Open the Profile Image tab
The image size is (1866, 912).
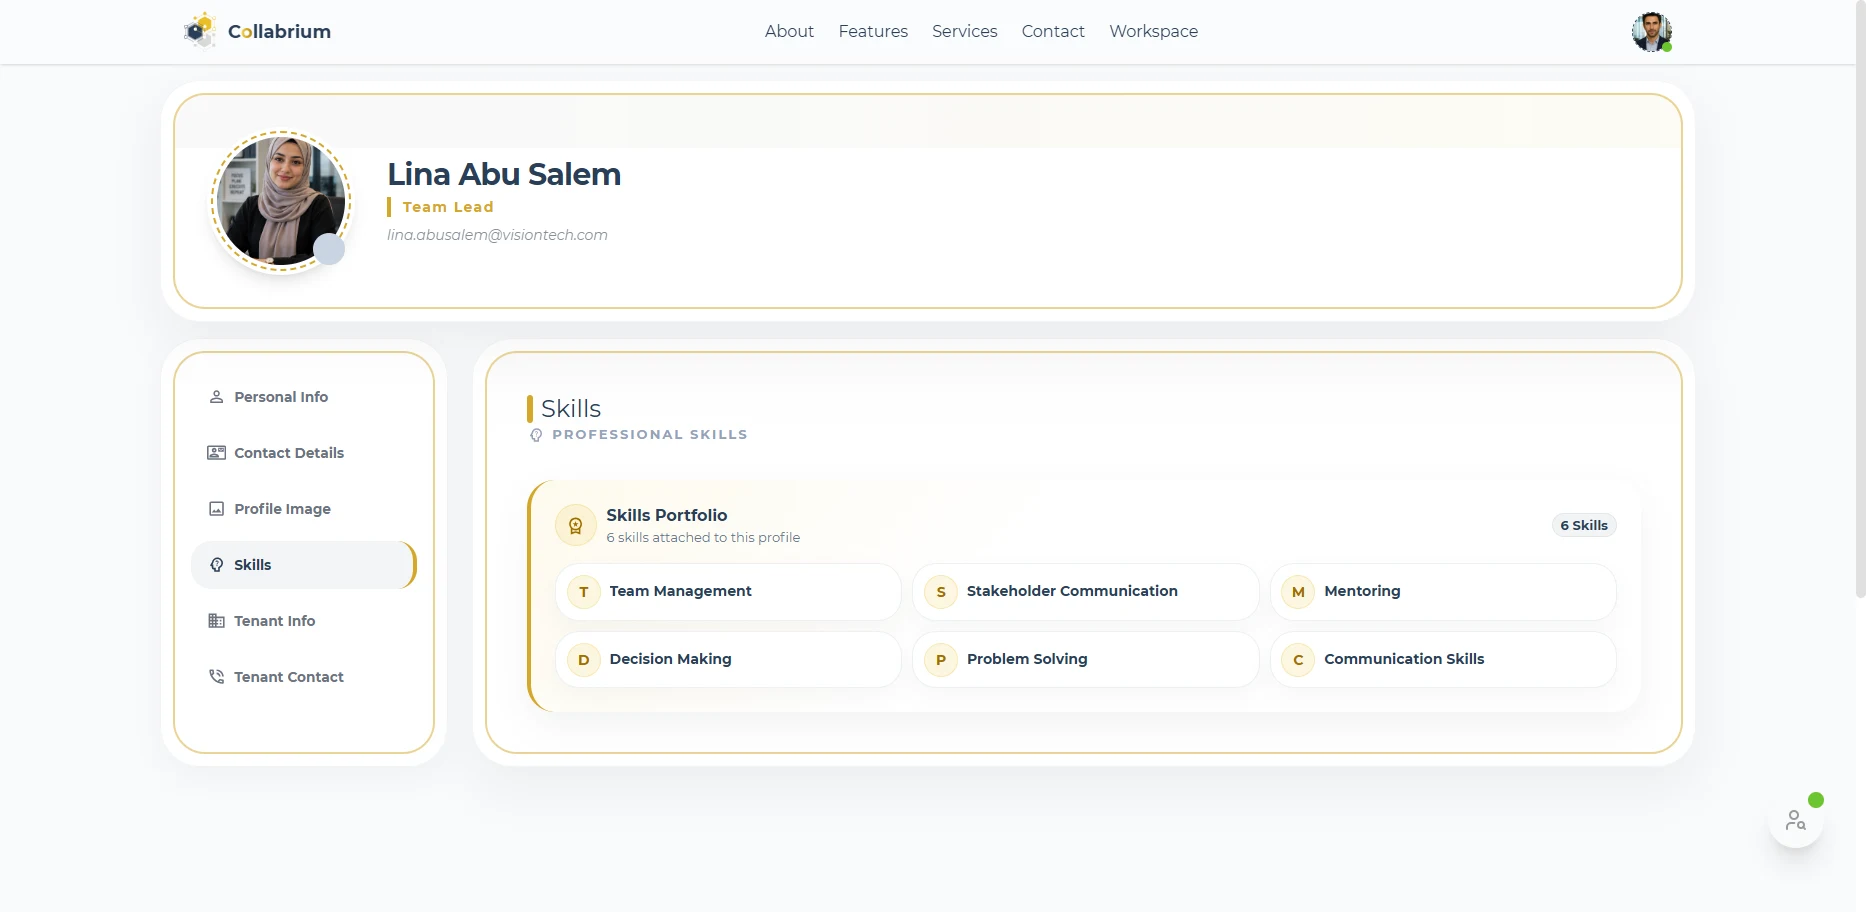(x=303, y=509)
